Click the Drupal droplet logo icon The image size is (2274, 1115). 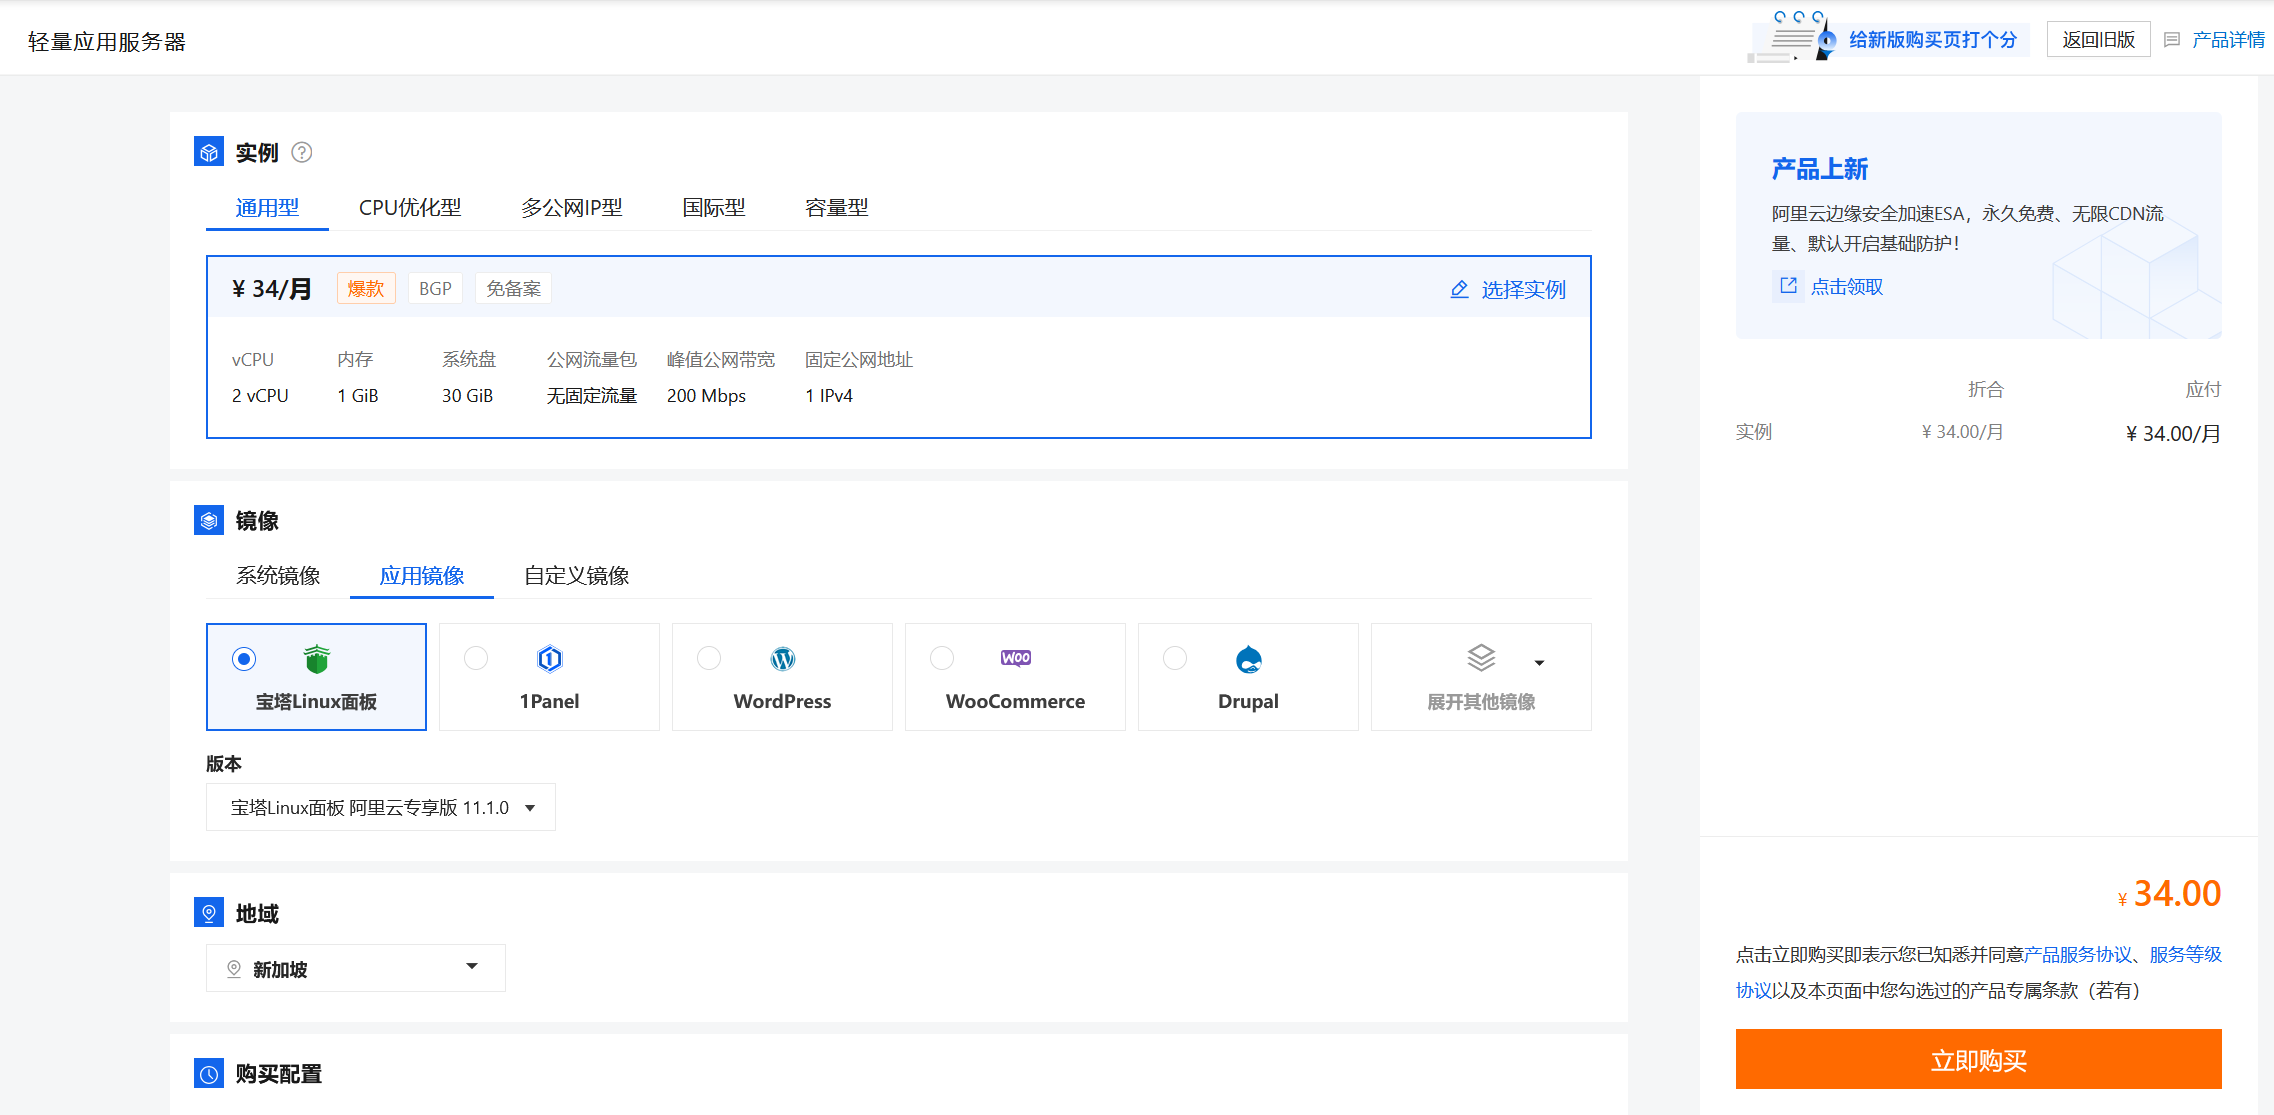pyautogui.click(x=1248, y=659)
